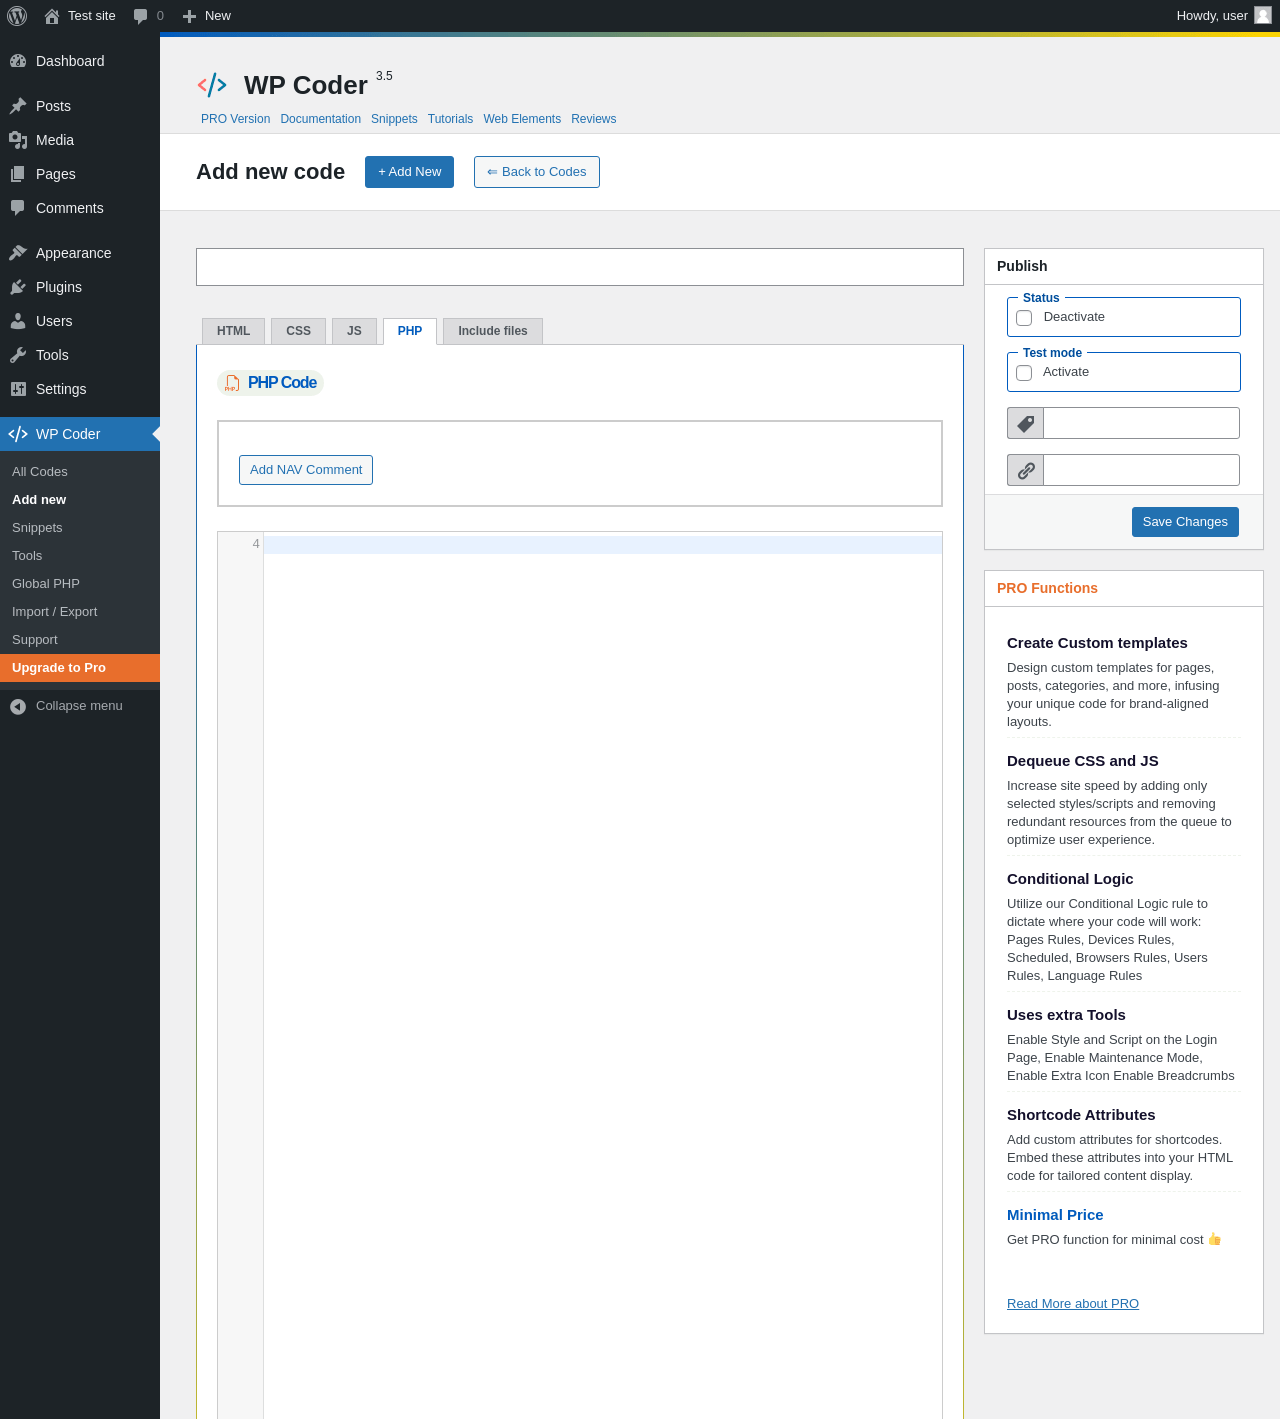The height and width of the screenshot is (1419, 1280).
Task: Click the Pages icon in sidebar
Action: (x=18, y=174)
